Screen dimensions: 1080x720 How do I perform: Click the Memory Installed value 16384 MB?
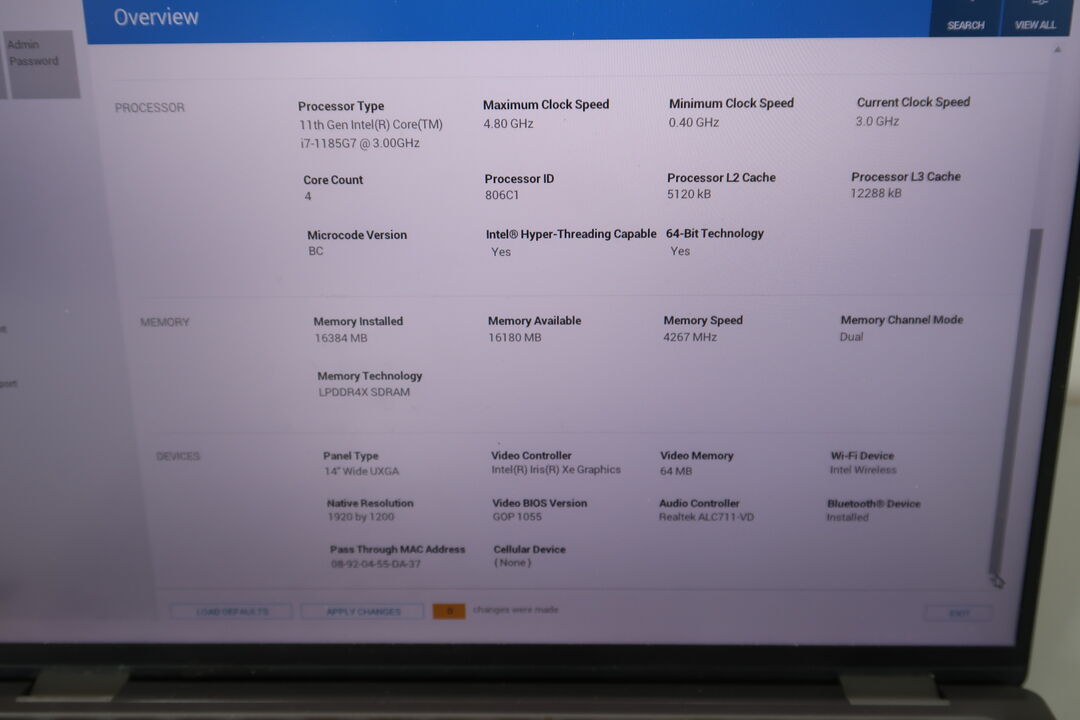tap(341, 338)
